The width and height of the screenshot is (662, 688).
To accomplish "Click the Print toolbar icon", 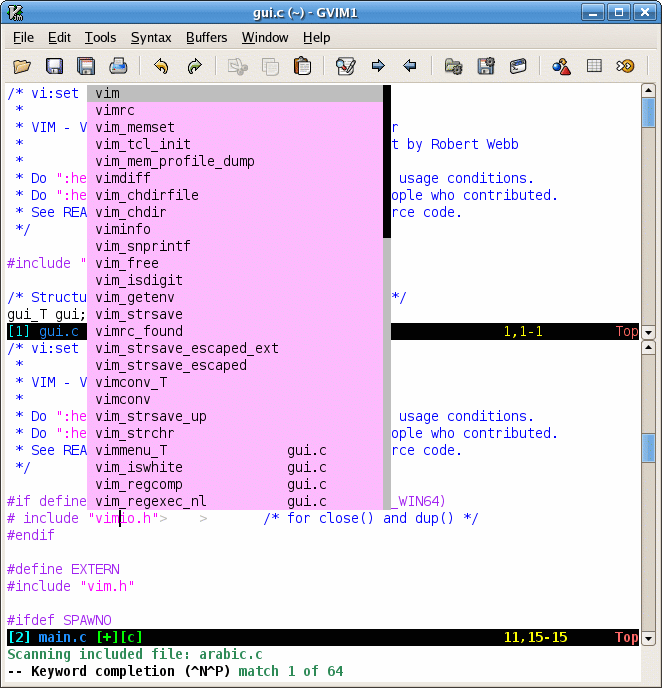I will pyautogui.click(x=118, y=67).
